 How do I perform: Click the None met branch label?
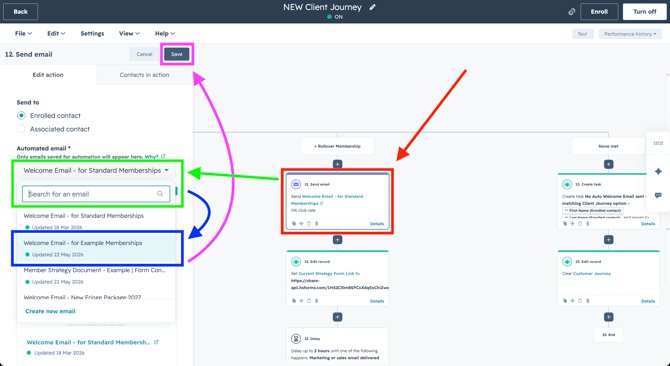click(608, 146)
